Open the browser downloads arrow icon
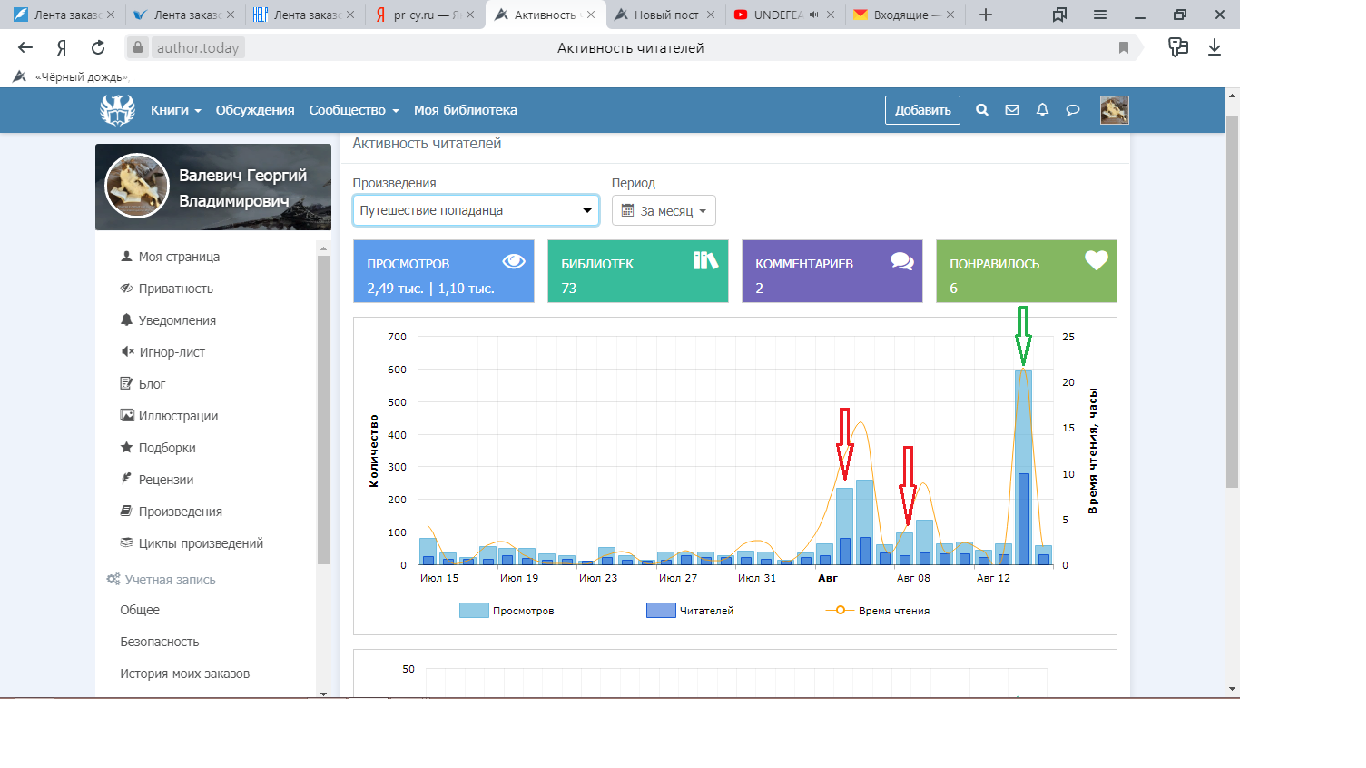Screen dimensions: 1366x768 click(1214, 47)
